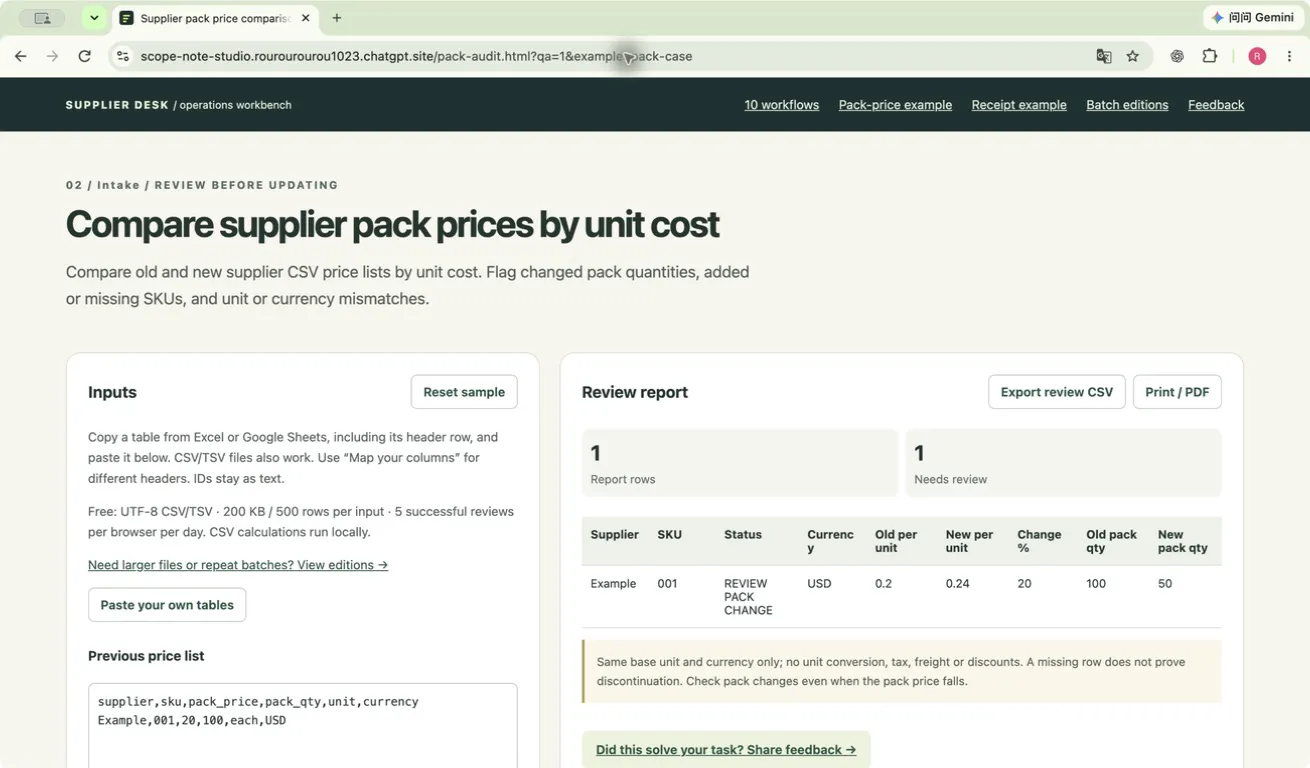The image size is (1310, 768).
Task: Click the translate page icon
Action: 1104,57
